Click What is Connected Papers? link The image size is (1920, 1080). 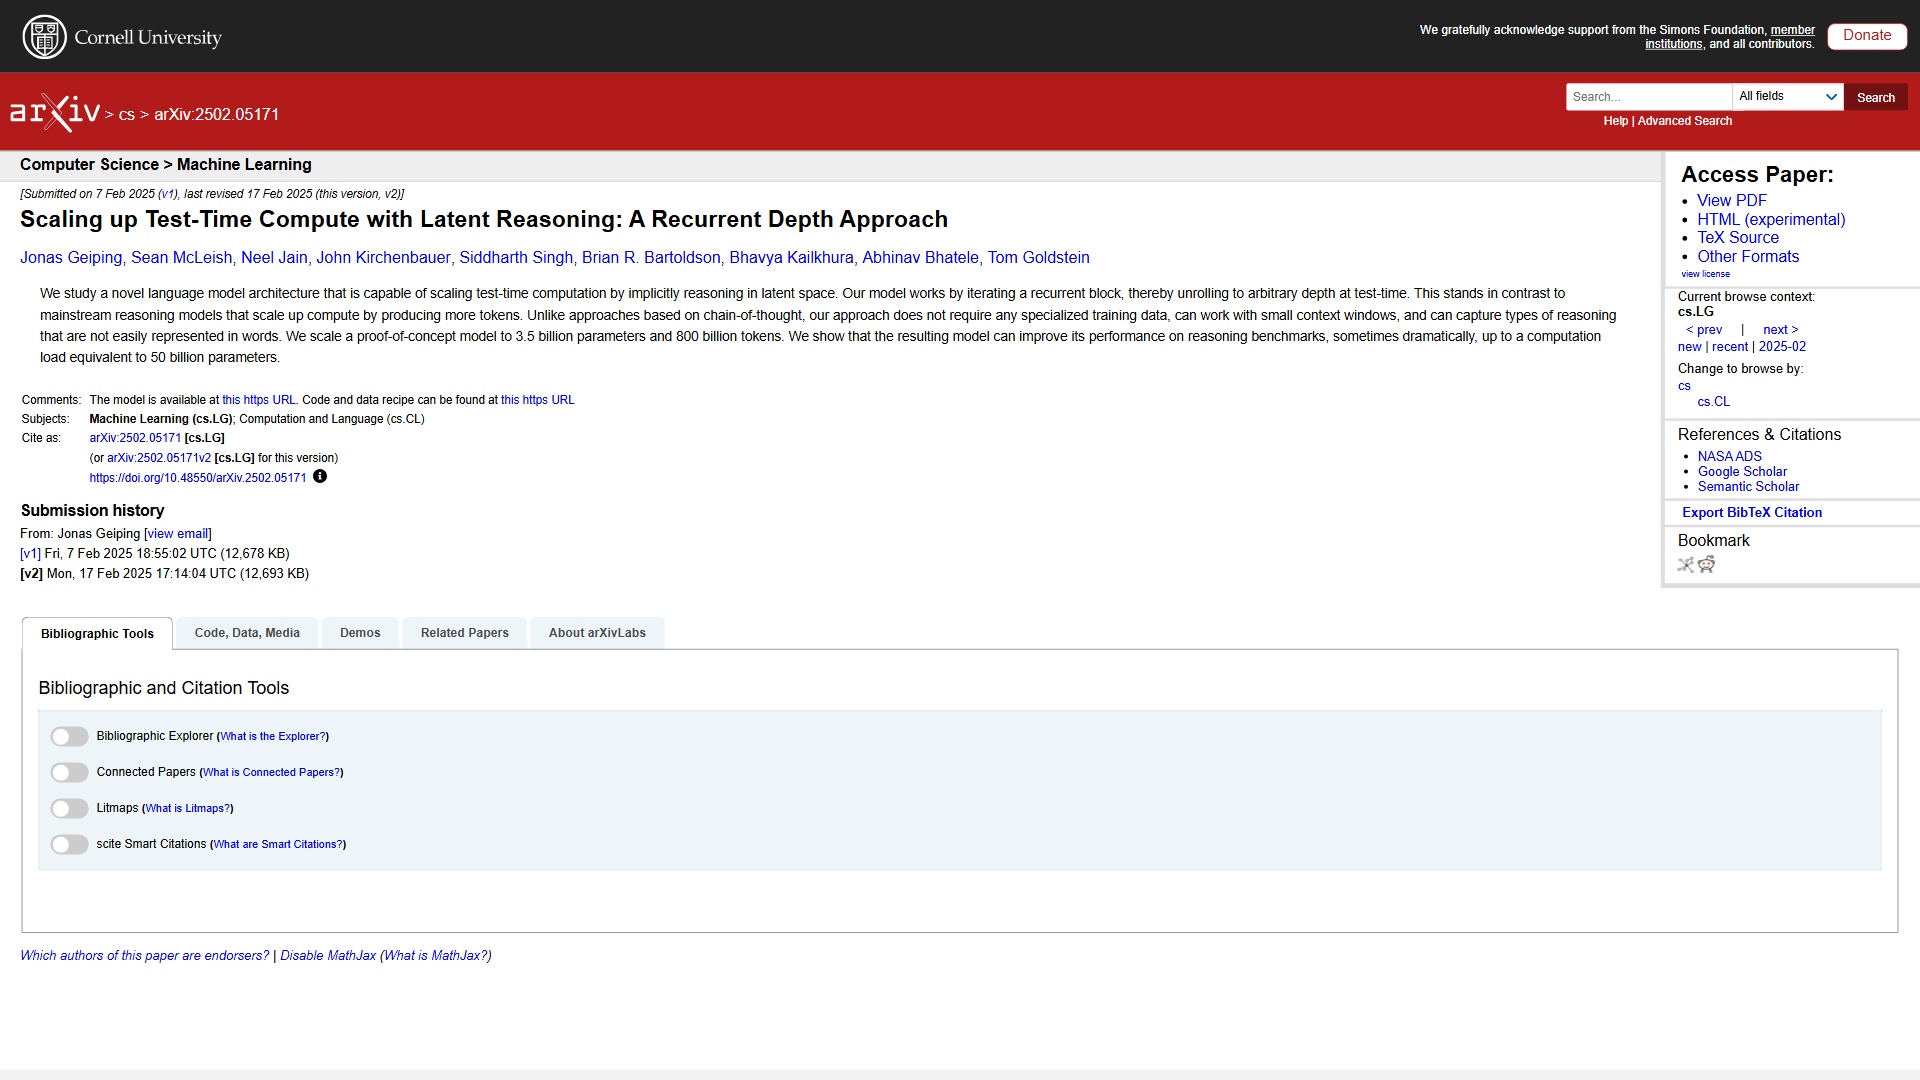tap(271, 772)
